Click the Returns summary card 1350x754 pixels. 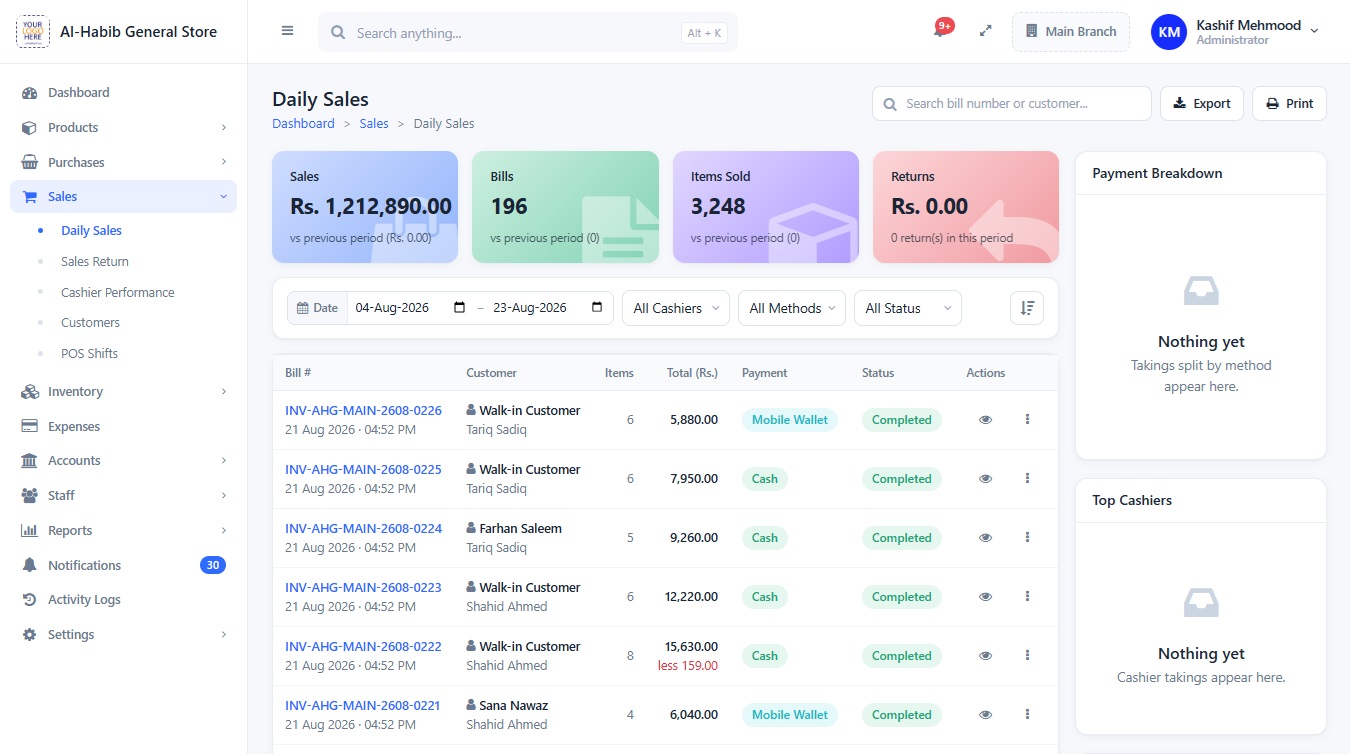(966, 207)
